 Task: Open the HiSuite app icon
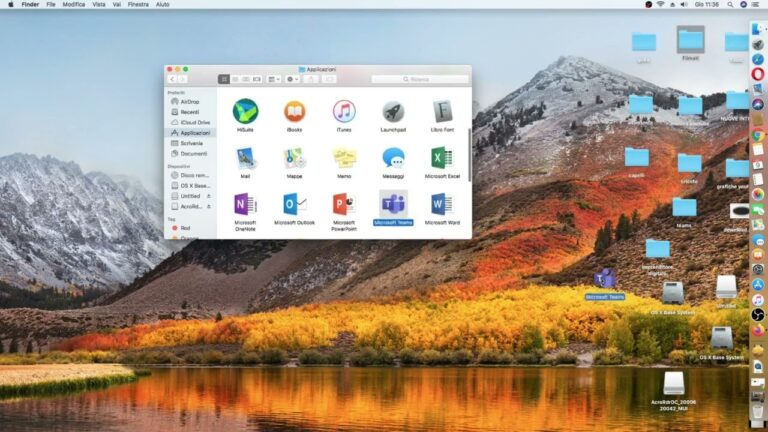tap(245, 111)
